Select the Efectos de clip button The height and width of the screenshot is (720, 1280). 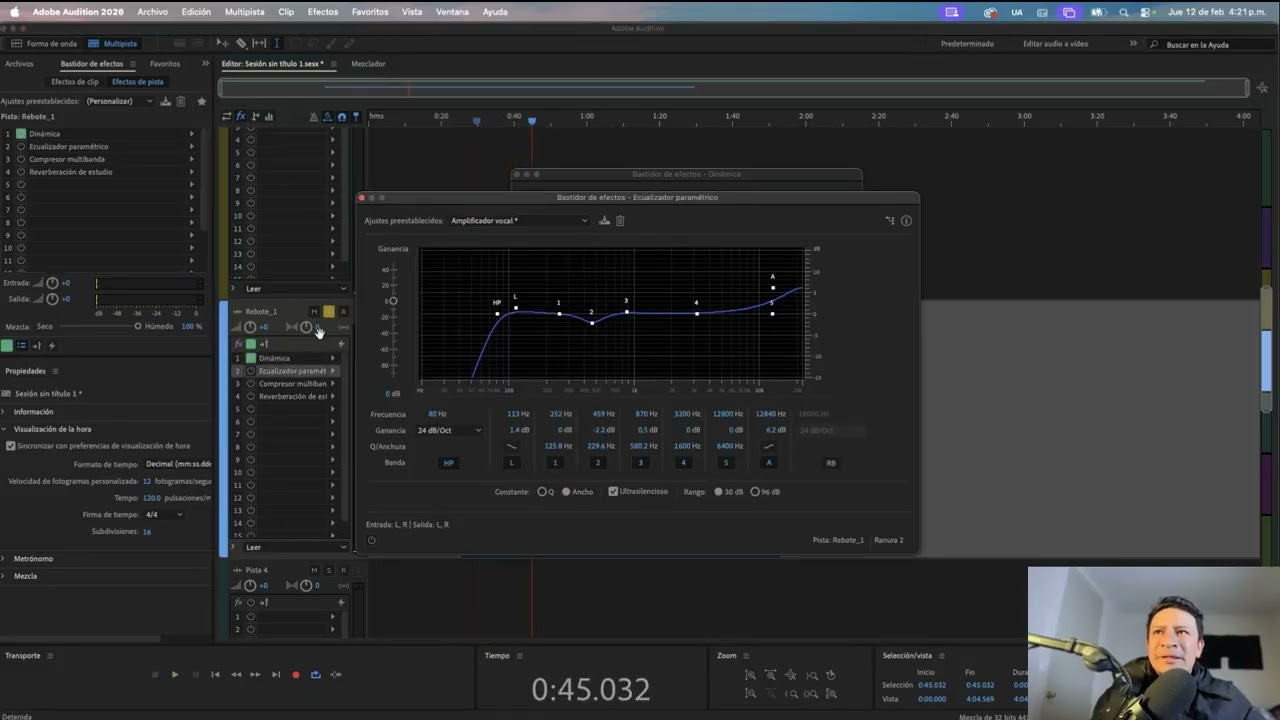pyautogui.click(x=75, y=82)
